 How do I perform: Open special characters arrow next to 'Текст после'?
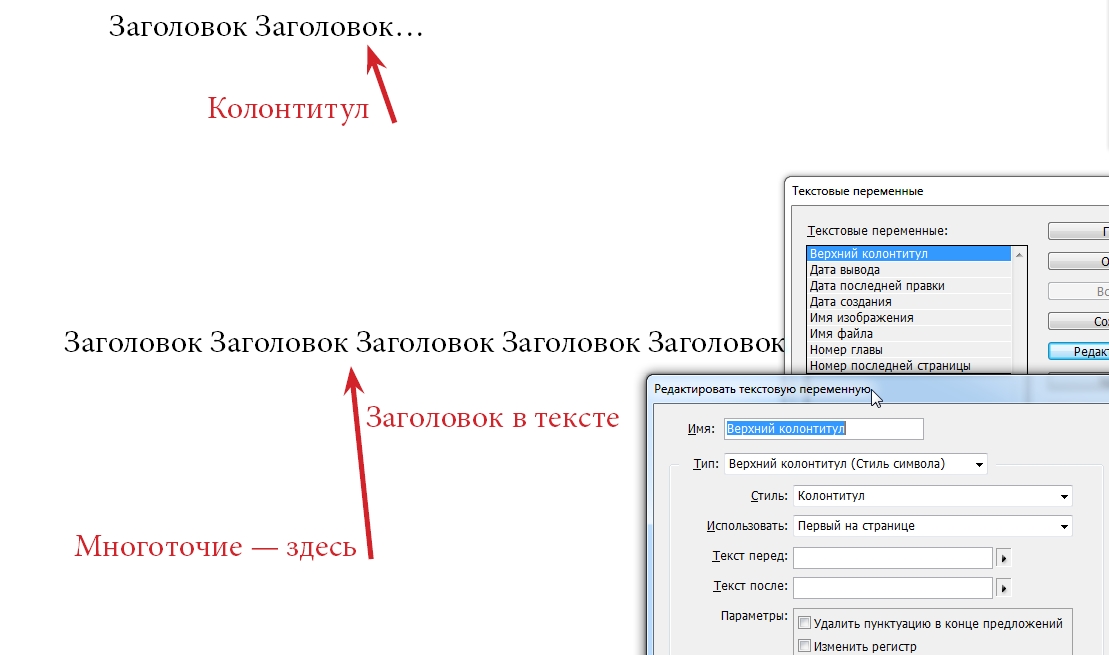(x=1004, y=588)
